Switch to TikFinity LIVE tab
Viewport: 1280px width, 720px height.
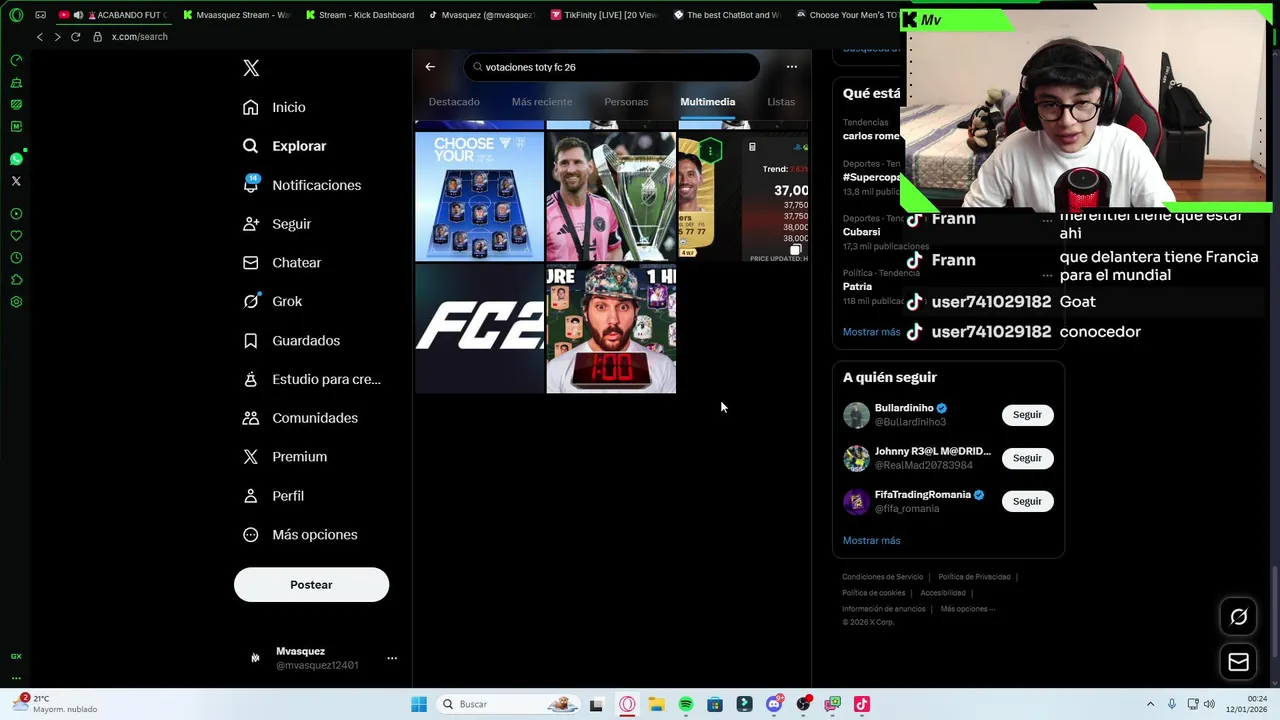[x=604, y=15]
